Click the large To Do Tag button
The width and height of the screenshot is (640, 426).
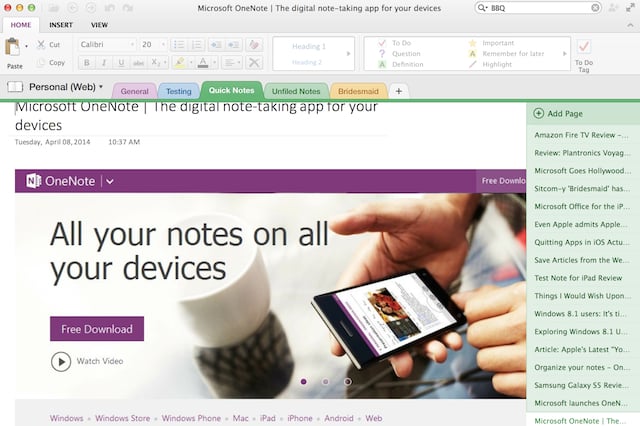click(584, 55)
